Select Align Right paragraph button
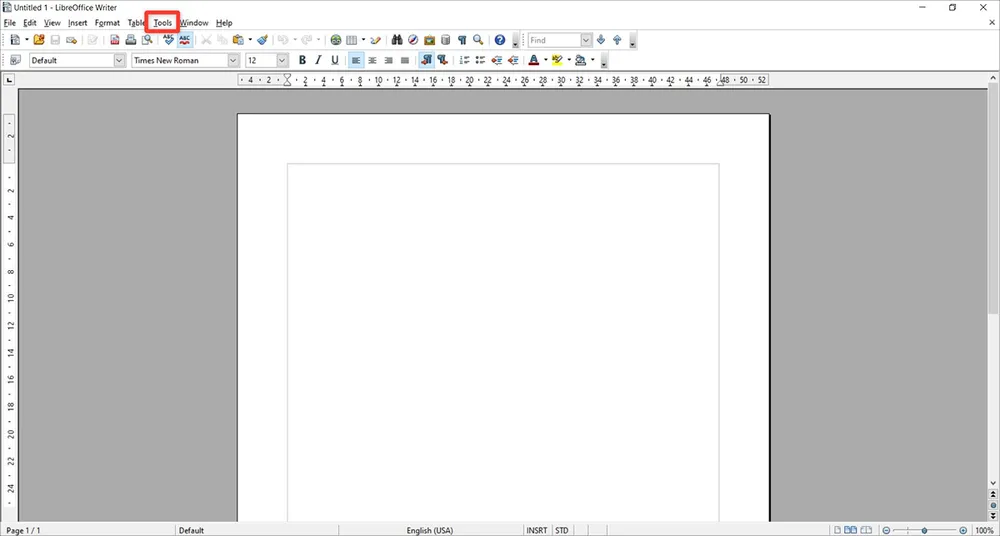Image resolution: width=1000 pixels, height=536 pixels. [x=388, y=60]
